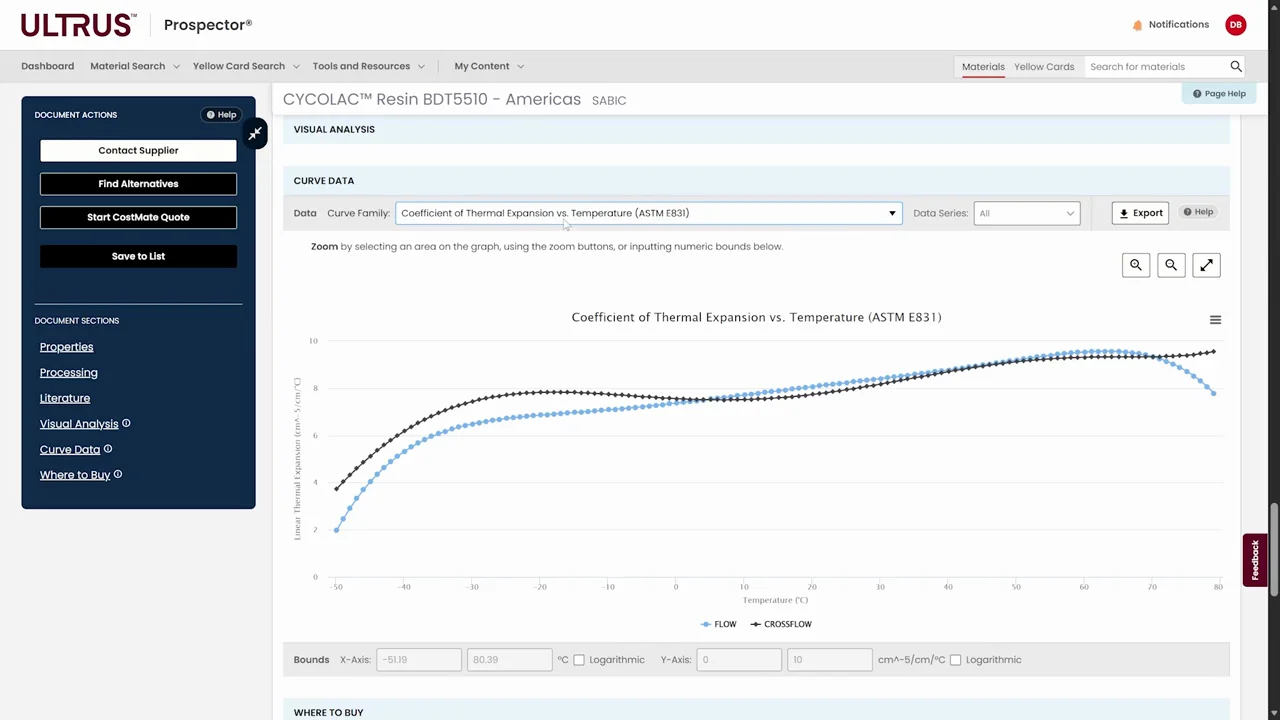Click info icon beside Visual Analysis link
This screenshot has height=720, width=1280.
[x=126, y=423]
